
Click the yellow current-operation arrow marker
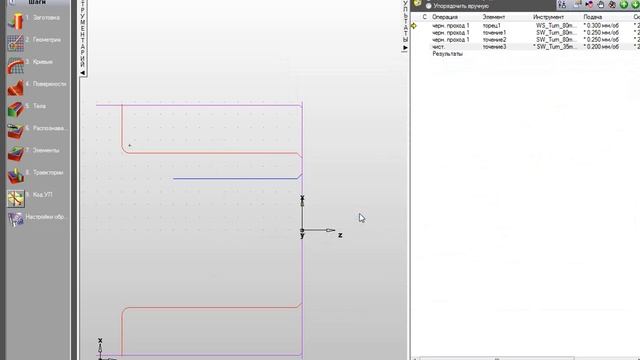414,26
